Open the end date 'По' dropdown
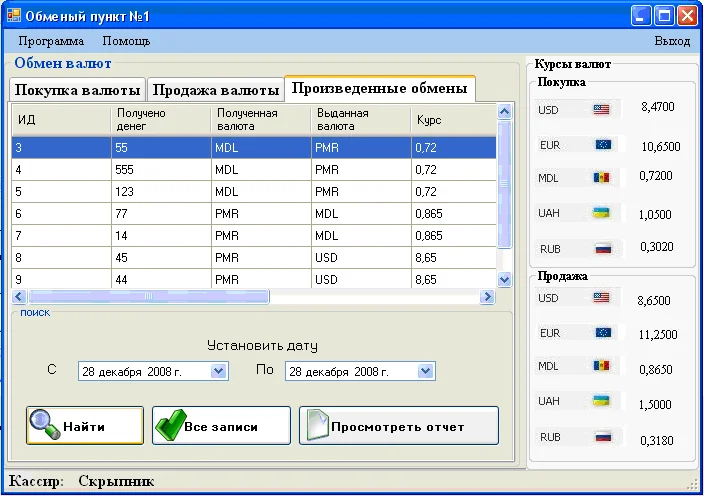The width and height of the screenshot is (704, 496). click(x=426, y=371)
